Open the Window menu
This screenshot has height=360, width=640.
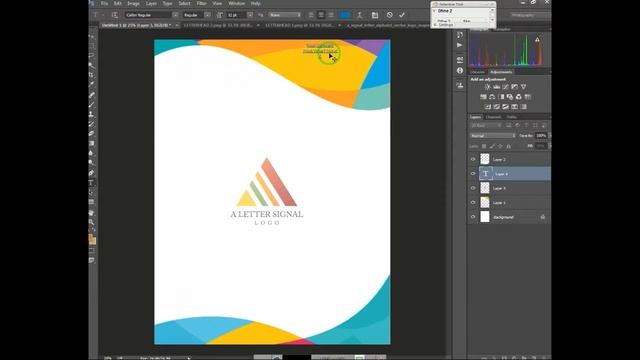236,3
